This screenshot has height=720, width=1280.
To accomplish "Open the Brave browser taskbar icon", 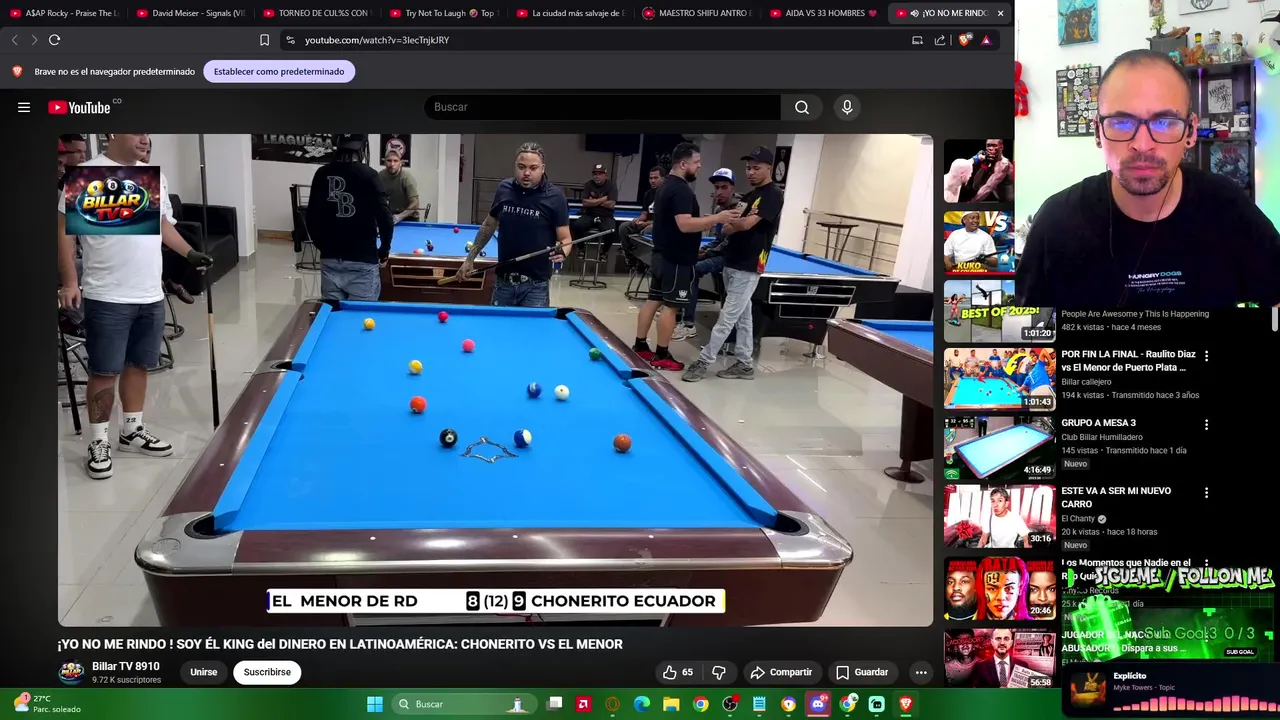I will [x=906, y=704].
